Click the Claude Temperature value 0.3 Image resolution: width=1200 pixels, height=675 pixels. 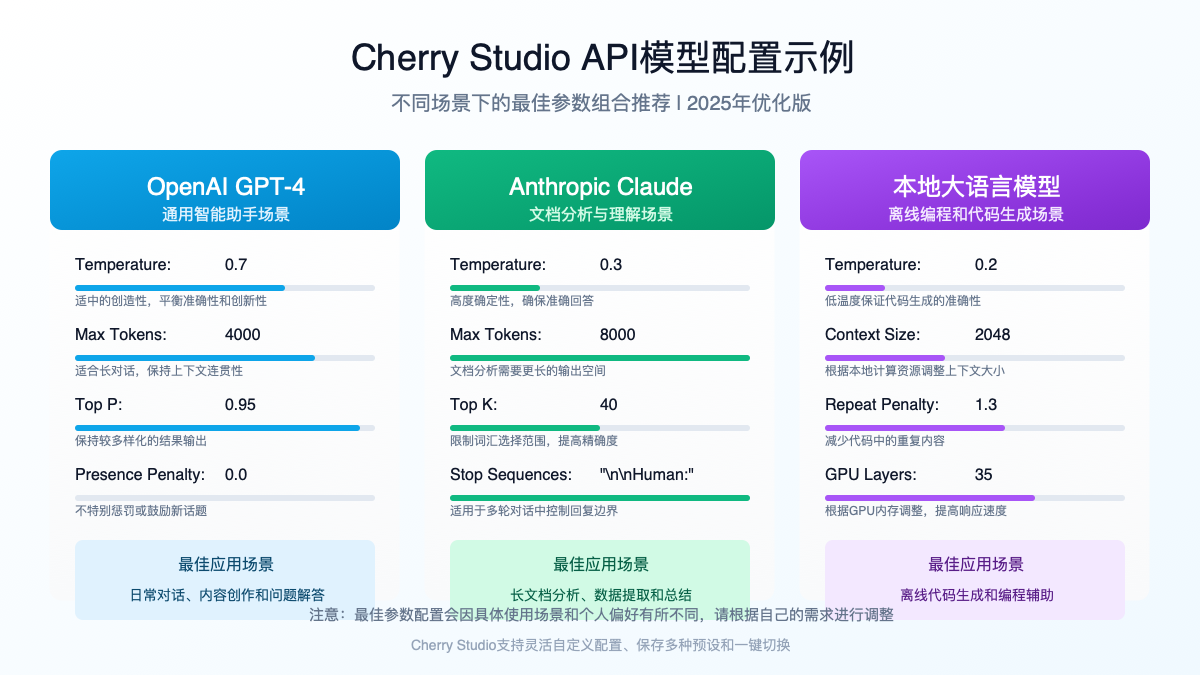(x=611, y=265)
